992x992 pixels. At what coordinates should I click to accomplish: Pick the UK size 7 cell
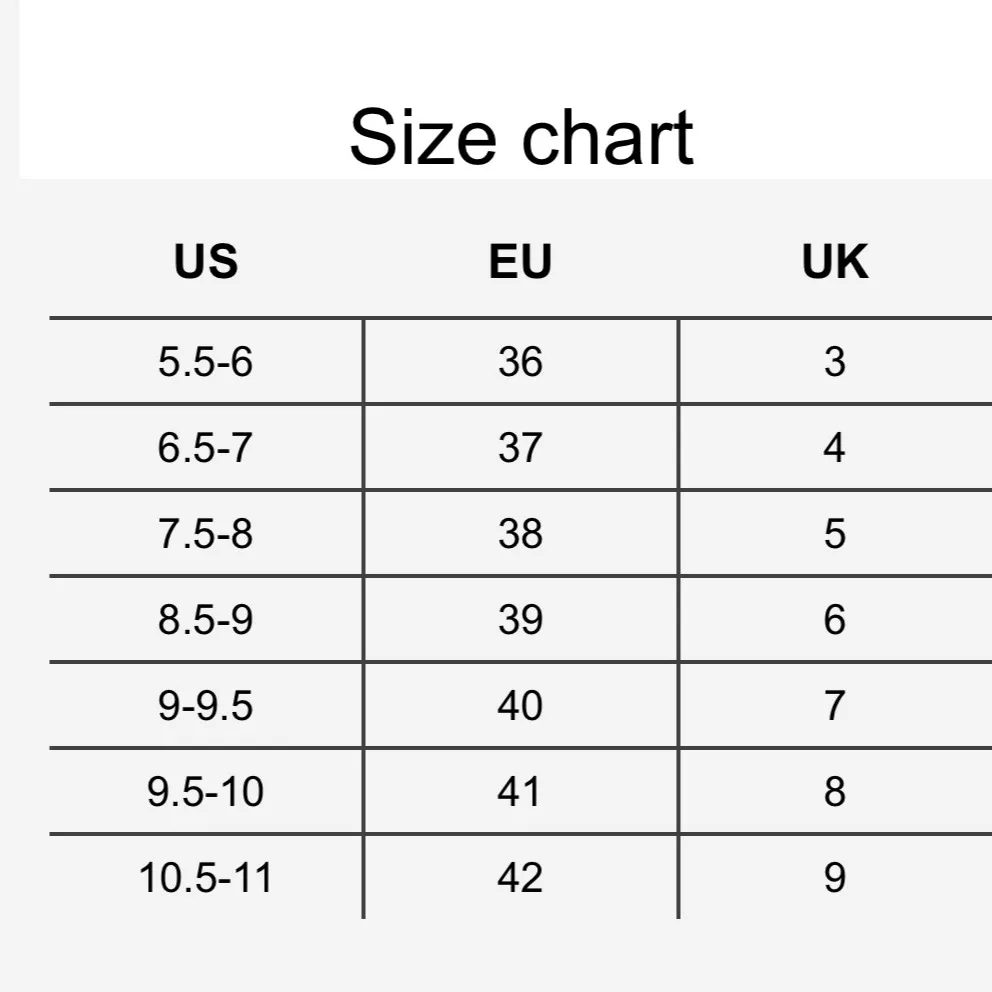[x=835, y=706]
